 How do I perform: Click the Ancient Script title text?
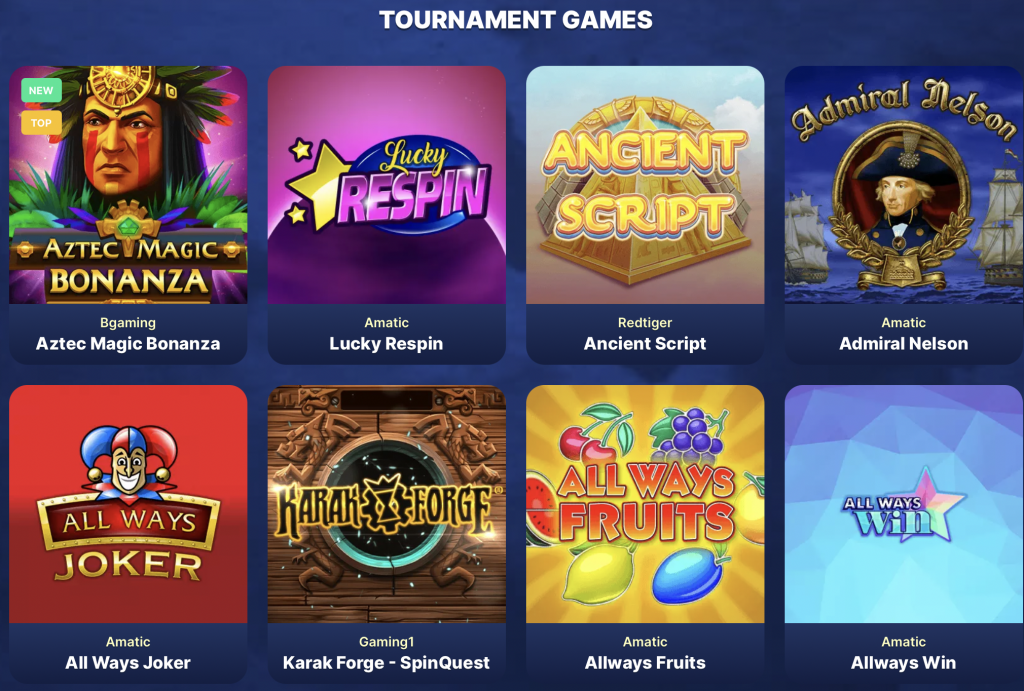pyautogui.click(x=645, y=344)
